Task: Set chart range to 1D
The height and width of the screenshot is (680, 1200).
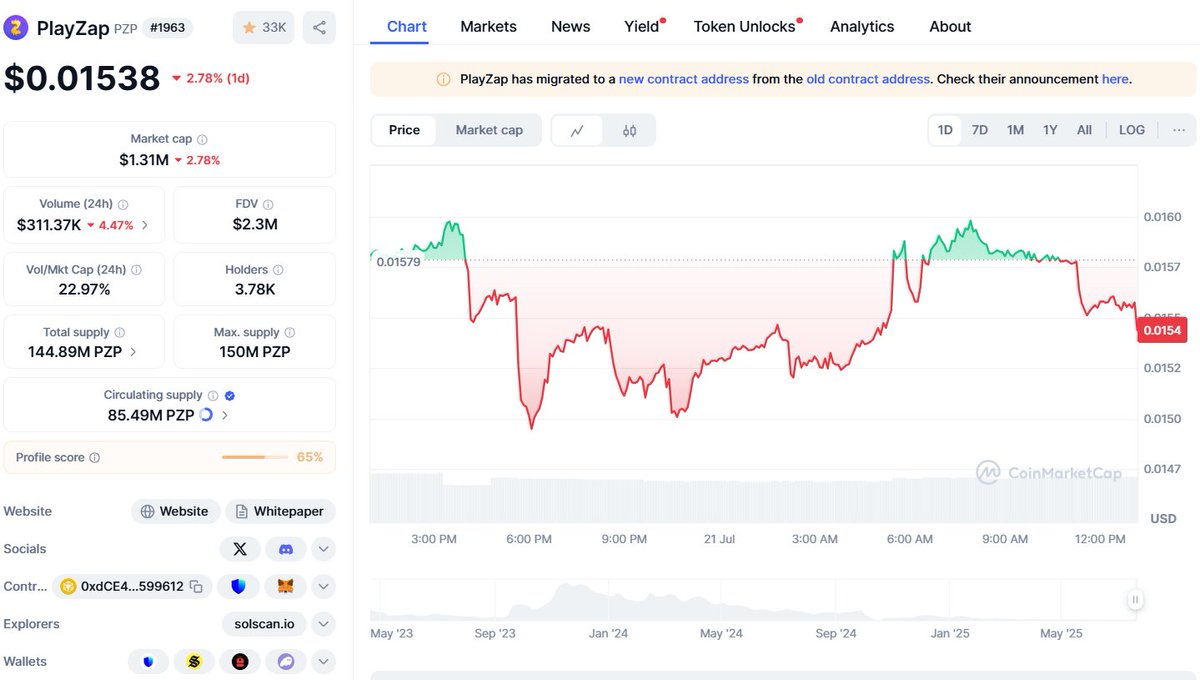Action: coord(945,130)
